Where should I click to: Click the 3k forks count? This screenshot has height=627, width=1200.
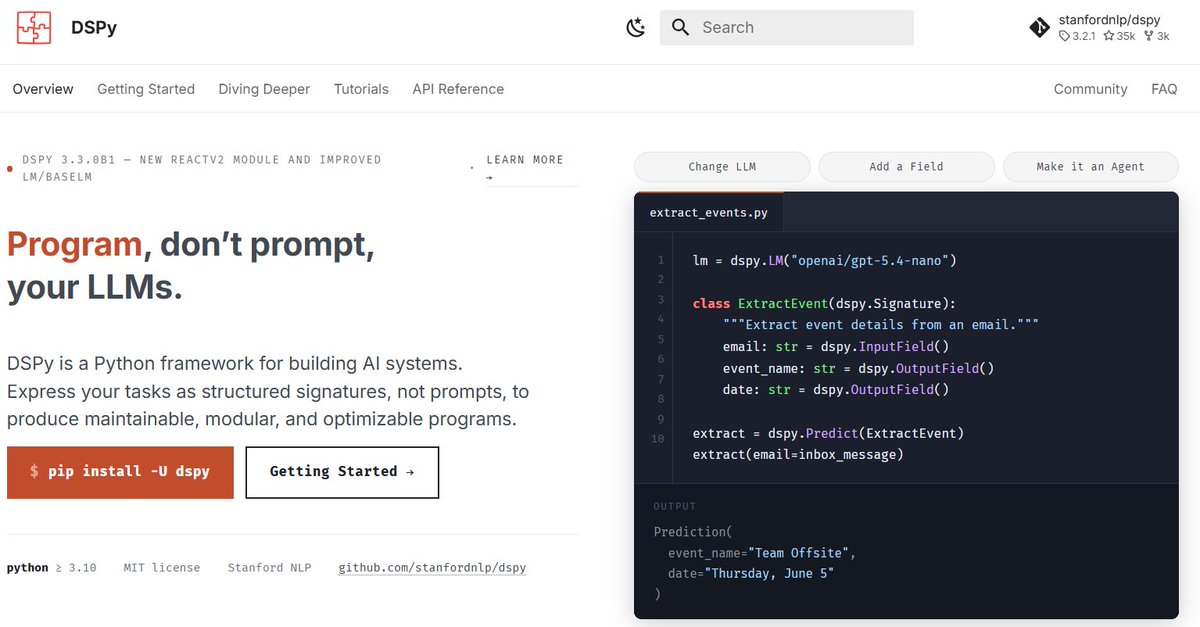pos(1155,36)
